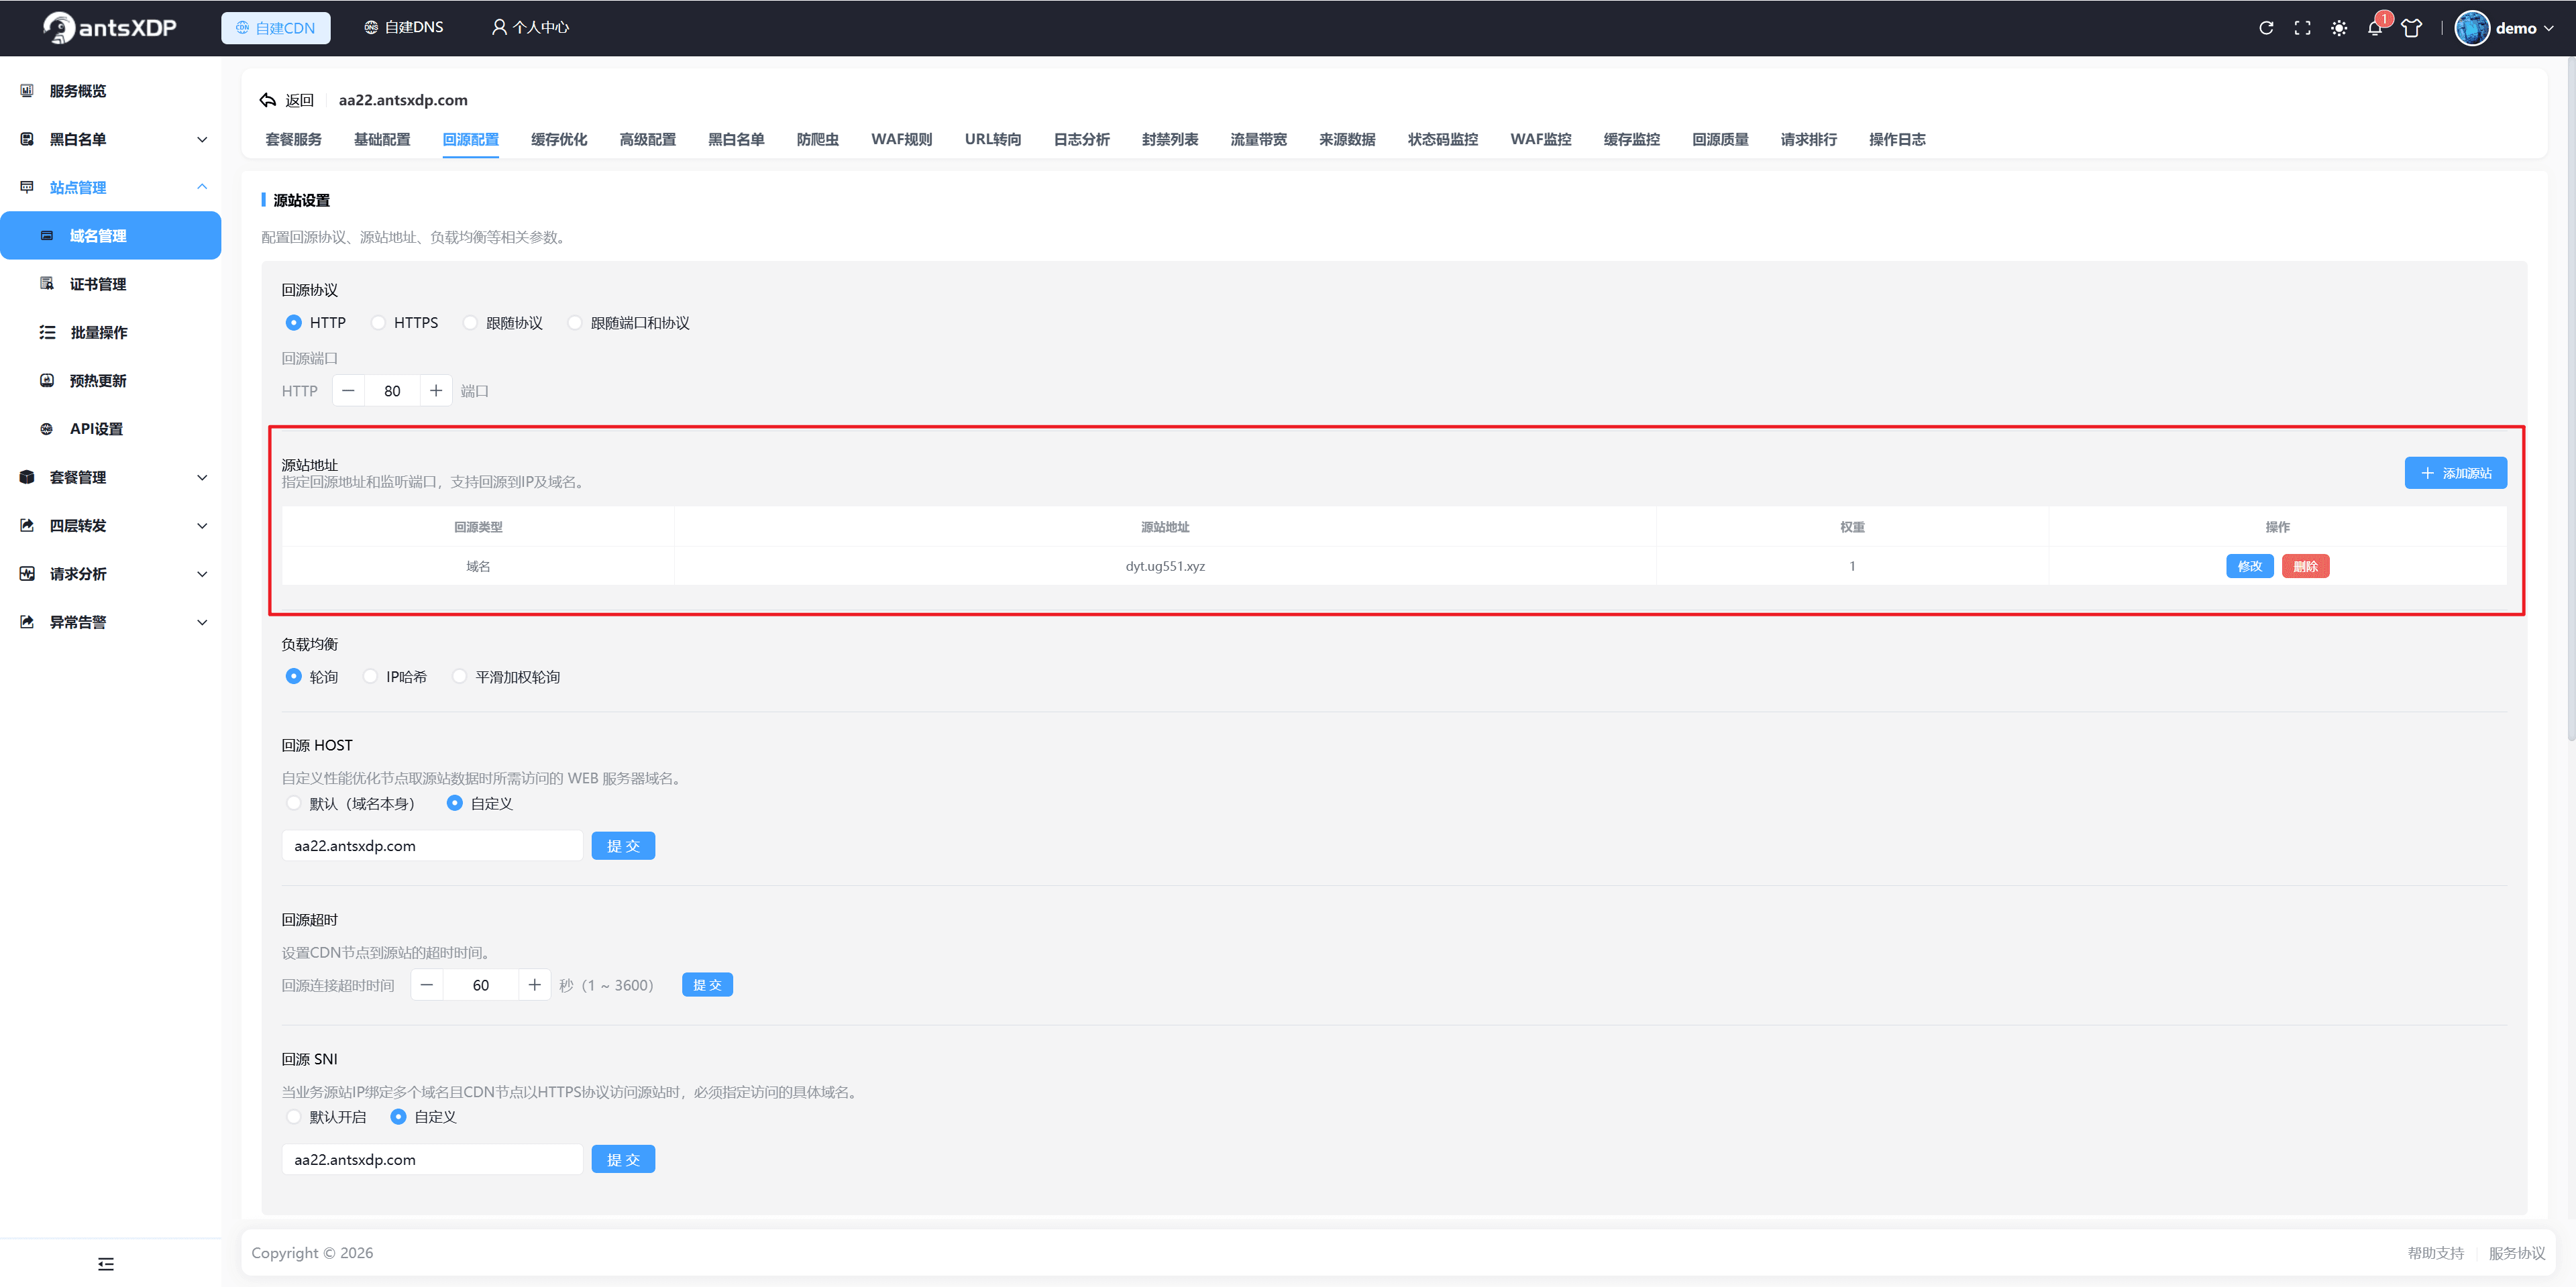Select 跟随端口和协议 radio option
Viewport: 2576px width, 1287px height.
(628, 323)
